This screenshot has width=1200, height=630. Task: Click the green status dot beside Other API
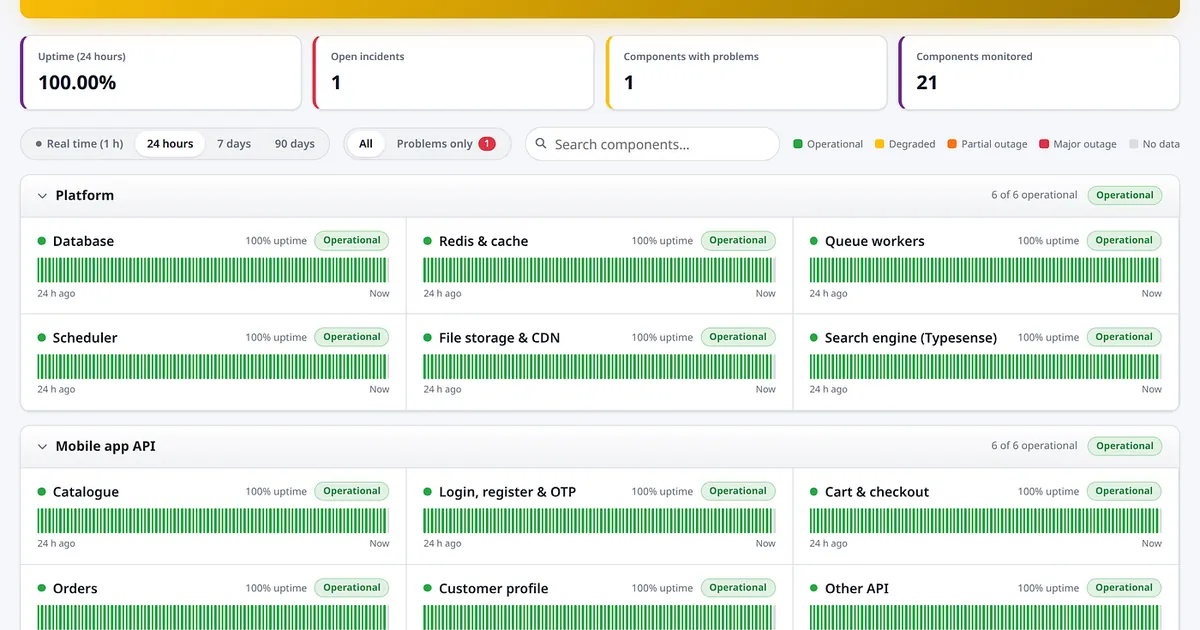(814, 588)
